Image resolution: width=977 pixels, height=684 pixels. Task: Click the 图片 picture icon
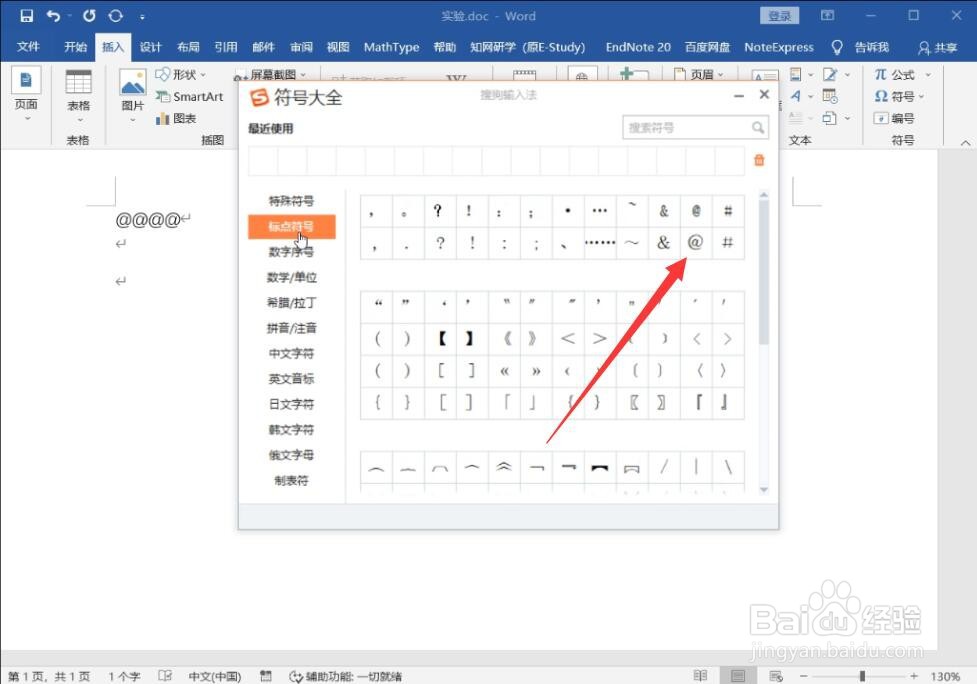[132, 82]
